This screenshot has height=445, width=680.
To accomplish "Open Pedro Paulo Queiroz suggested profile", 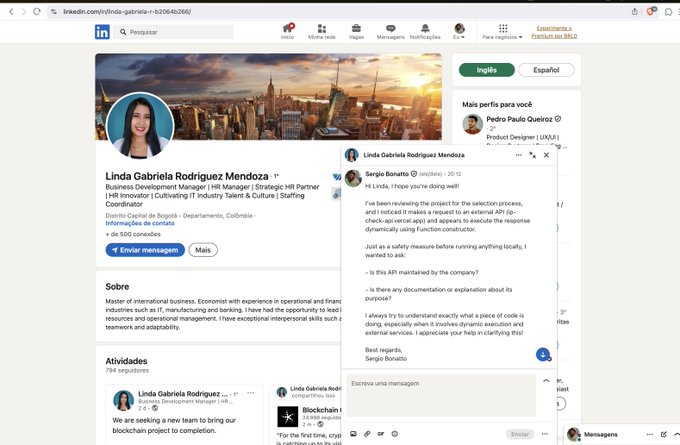I will tap(519, 119).
